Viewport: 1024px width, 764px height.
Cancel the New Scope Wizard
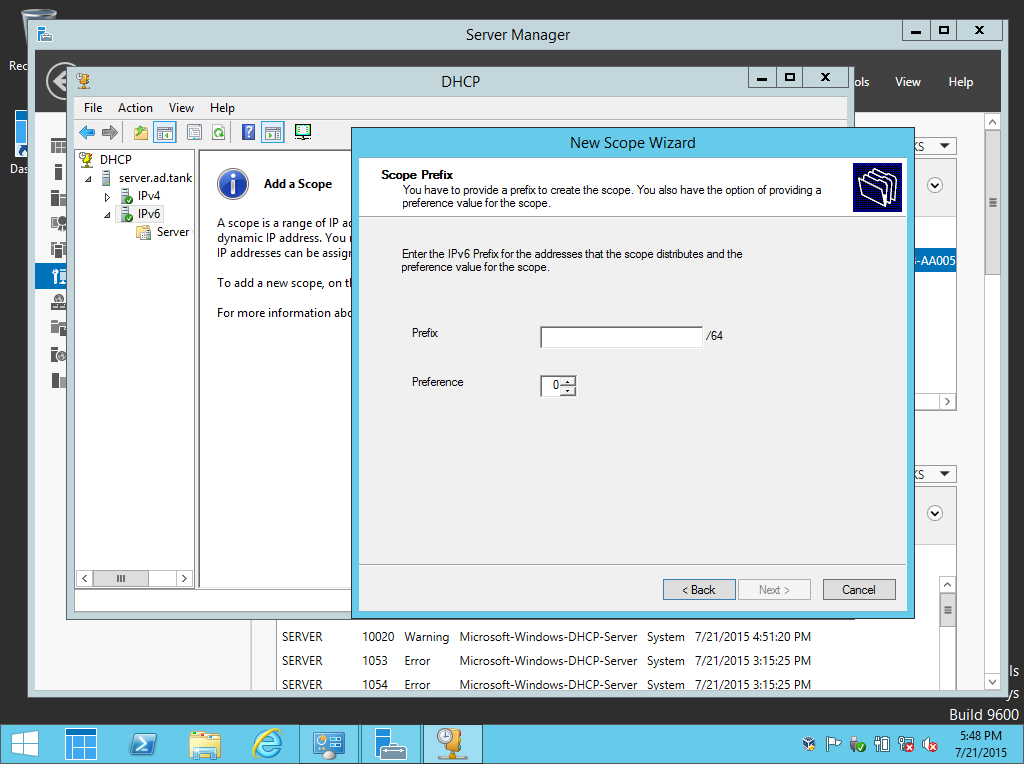(x=858, y=589)
